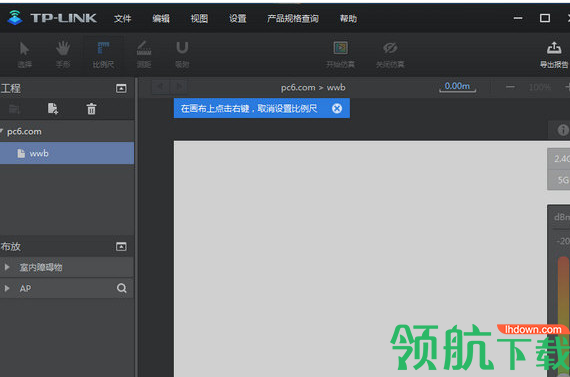Search AP models with magnifier icon

122,288
